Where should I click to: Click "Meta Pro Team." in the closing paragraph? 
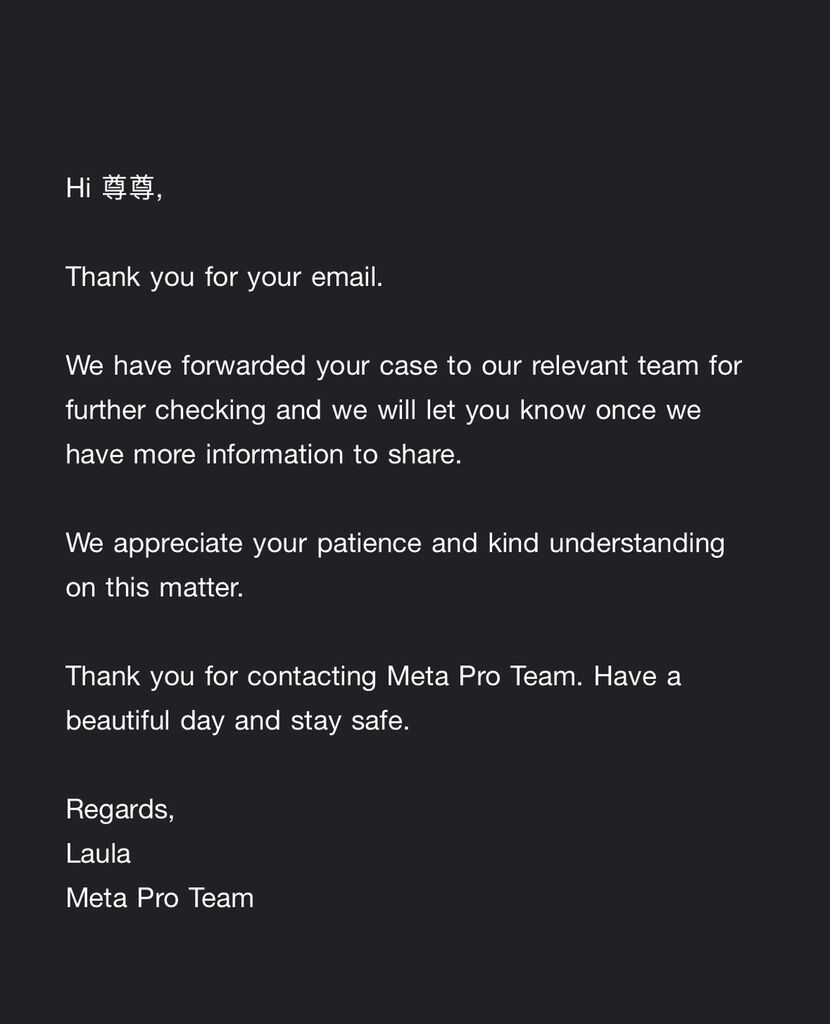[485, 676]
